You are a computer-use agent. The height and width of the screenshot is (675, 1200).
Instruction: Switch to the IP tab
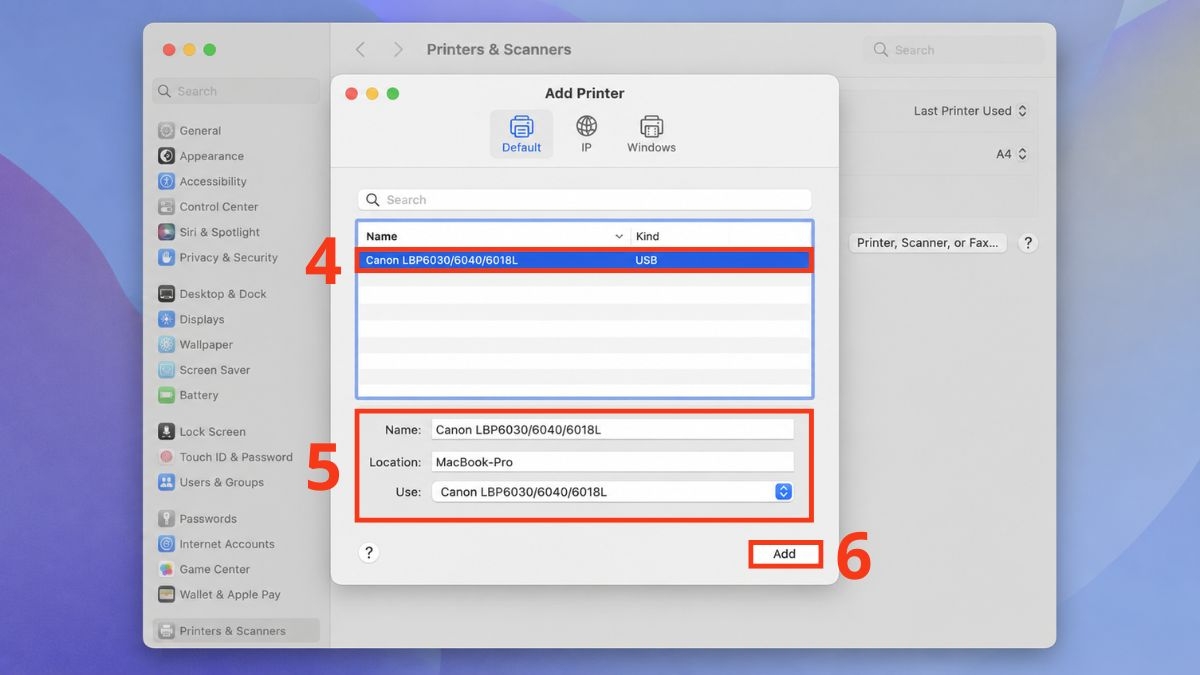click(x=587, y=134)
